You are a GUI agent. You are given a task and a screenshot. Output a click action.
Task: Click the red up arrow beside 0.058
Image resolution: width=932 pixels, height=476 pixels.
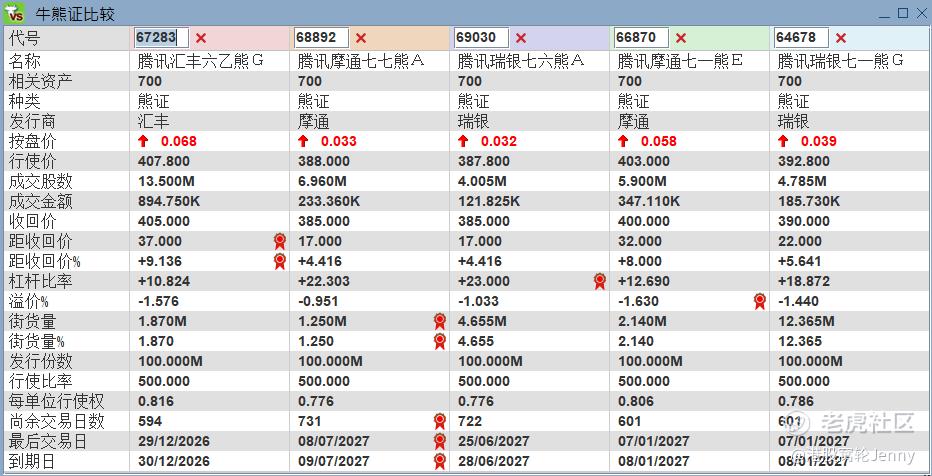tap(623, 141)
